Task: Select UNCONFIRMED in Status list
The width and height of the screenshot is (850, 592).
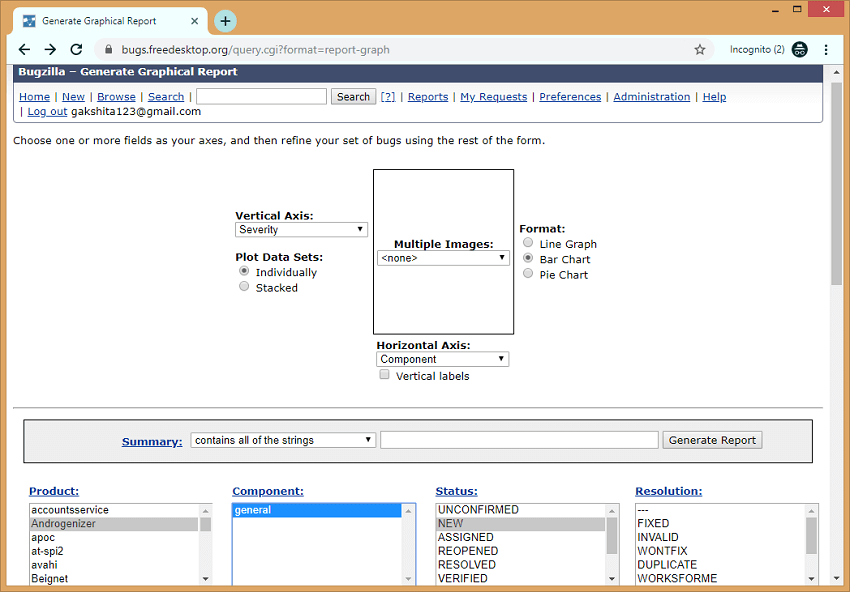Action: [x=520, y=510]
